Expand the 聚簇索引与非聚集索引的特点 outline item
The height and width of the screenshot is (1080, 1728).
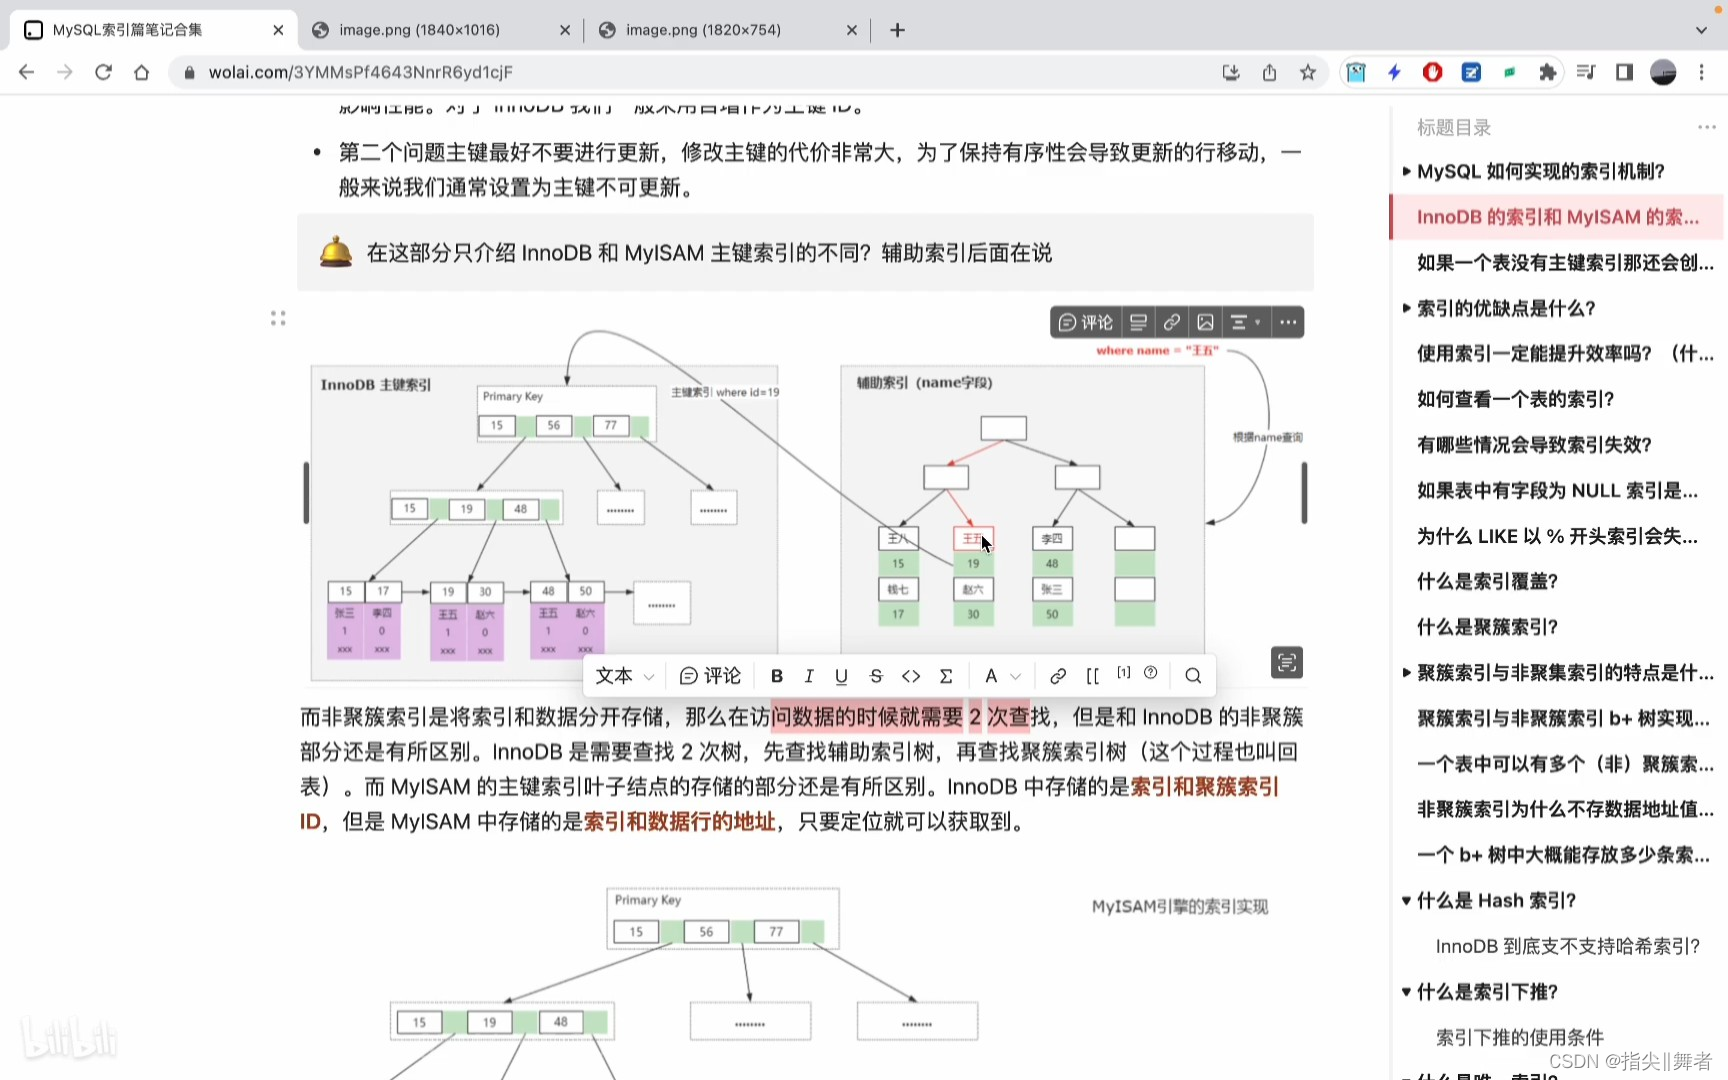coord(1406,673)
